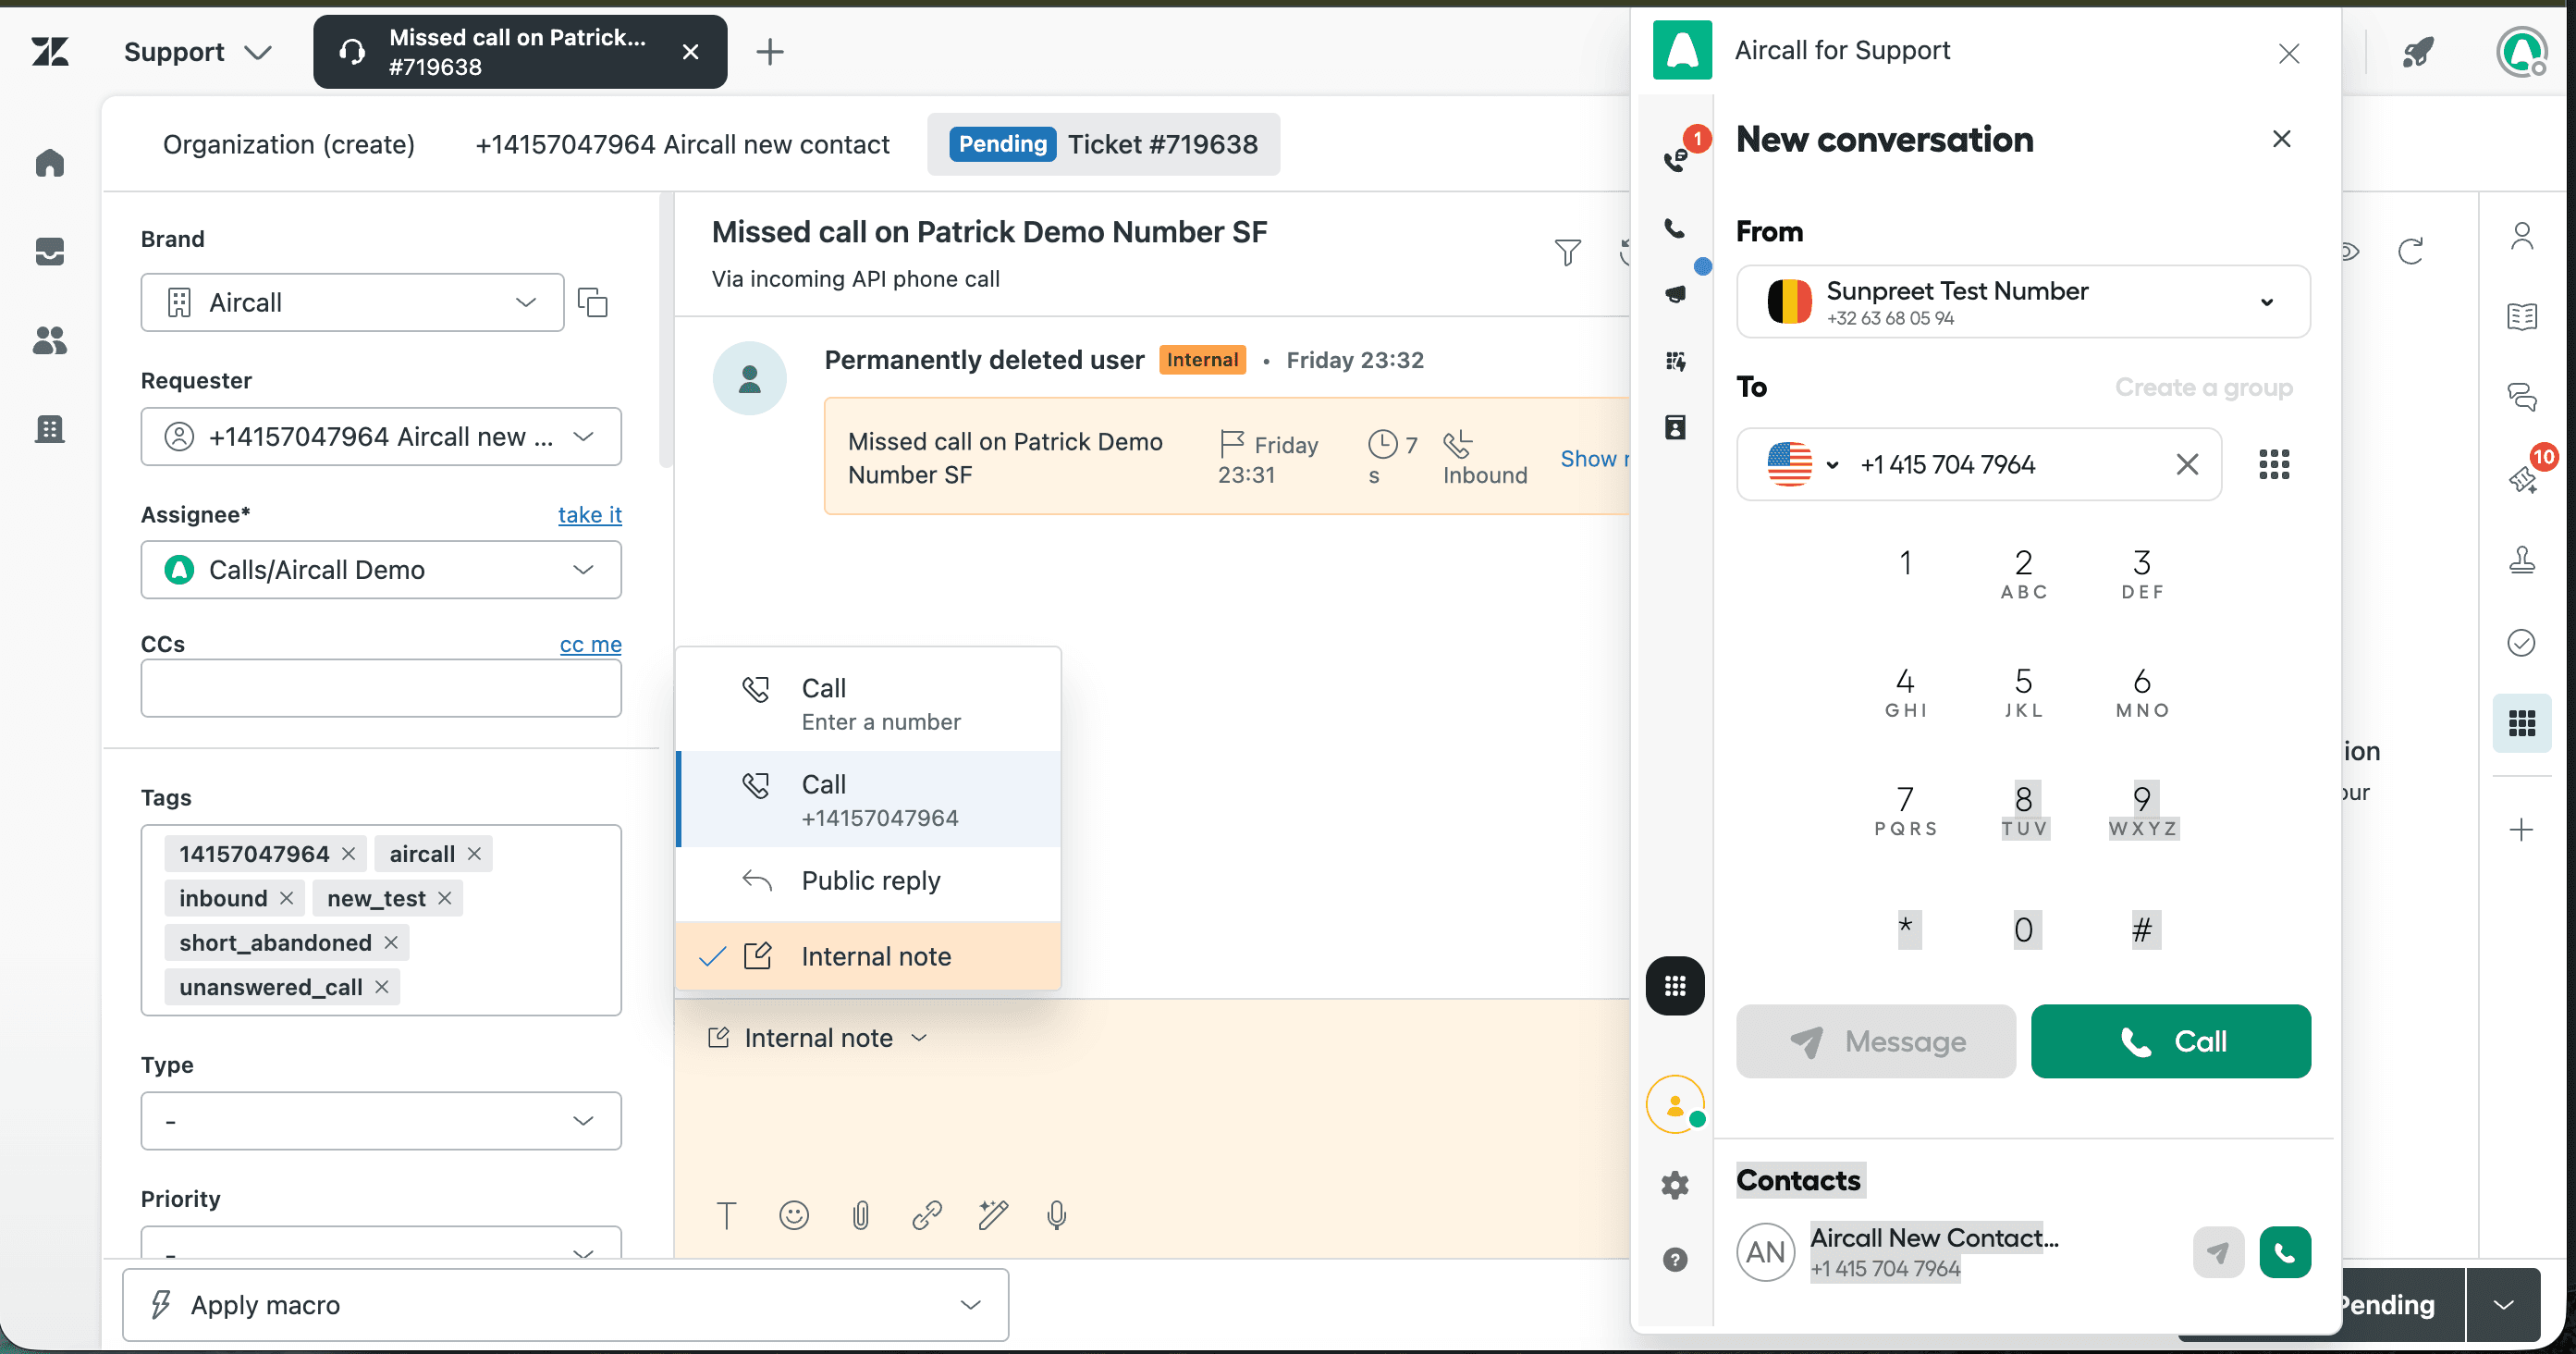Open Zendesk home from sidebar
The image size is (2576, 1354).
(x=50, y=162)
